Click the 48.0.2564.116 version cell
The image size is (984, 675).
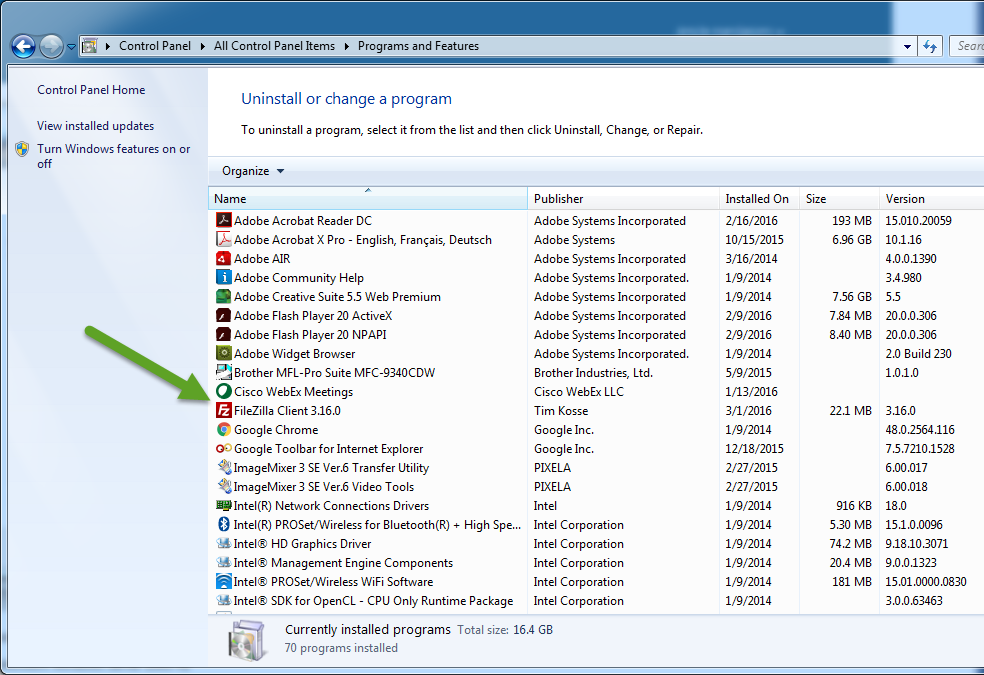(920, 430)
